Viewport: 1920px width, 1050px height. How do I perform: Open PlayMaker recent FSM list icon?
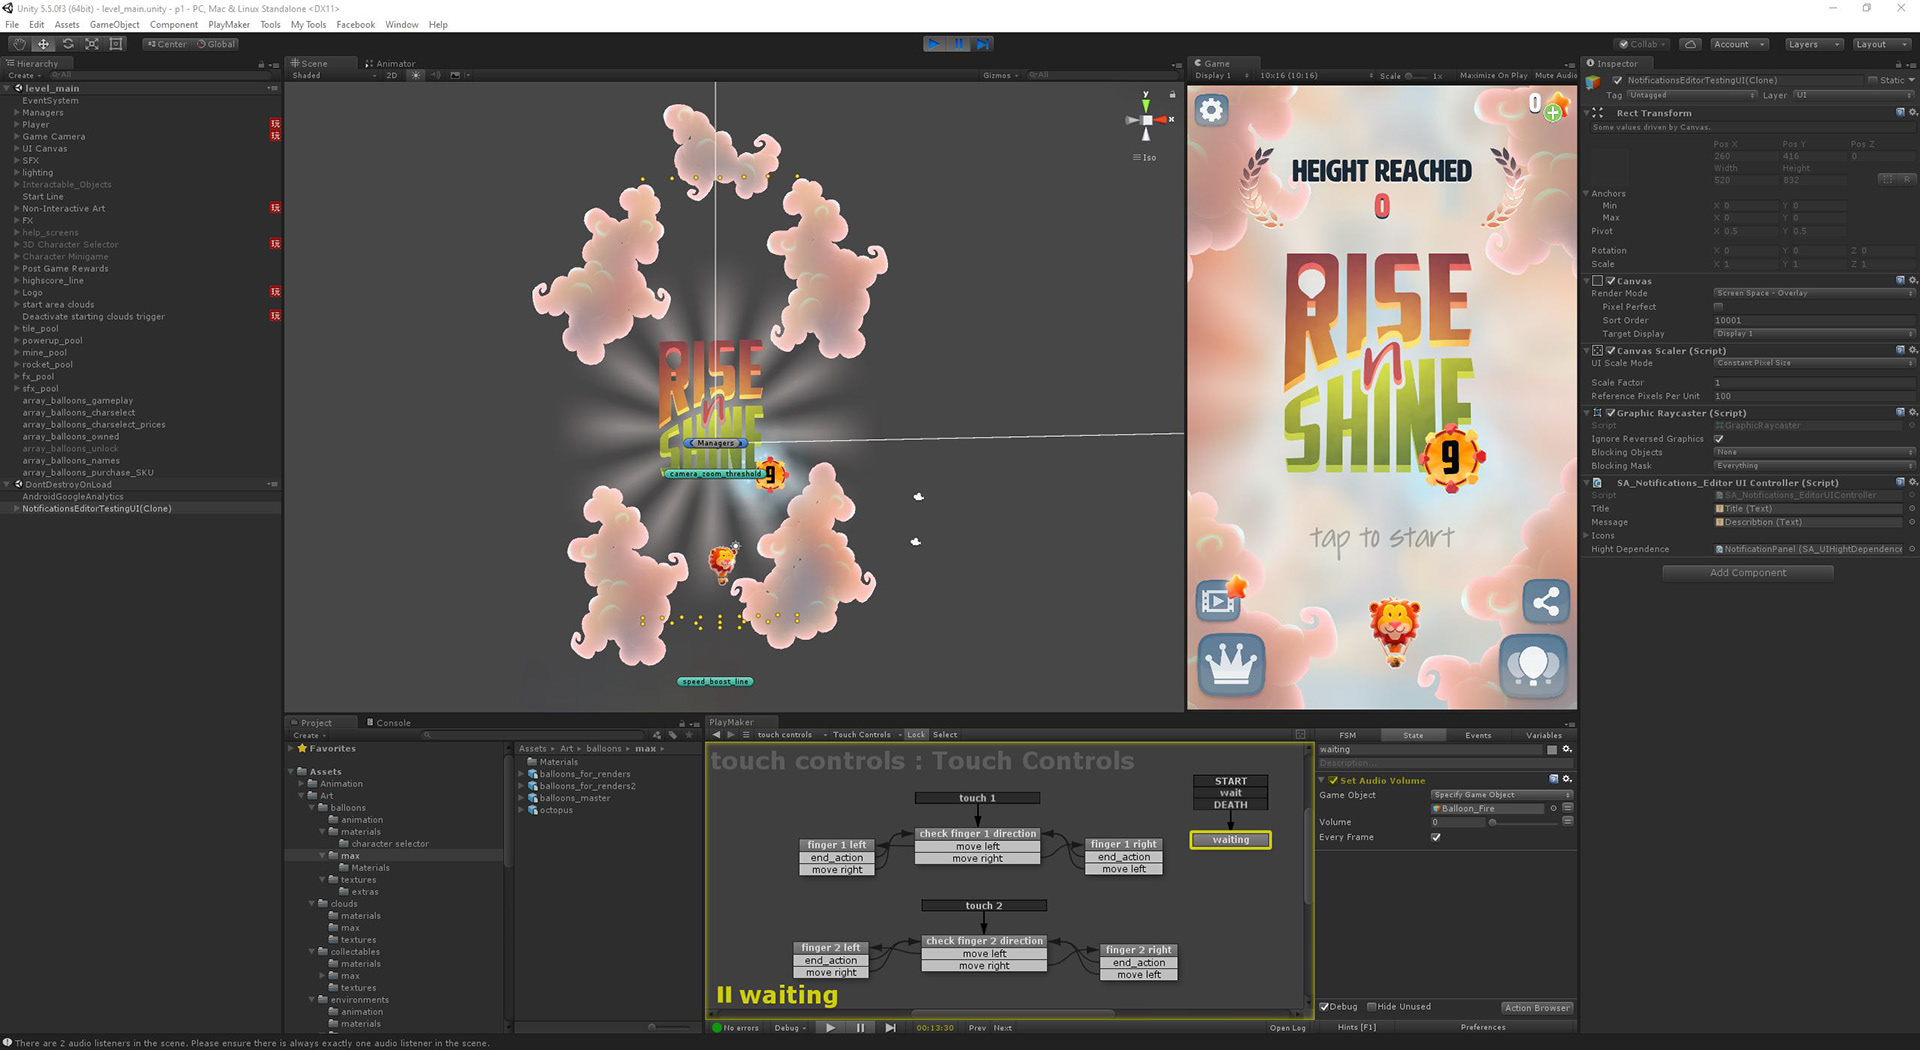tap(746, 734)
